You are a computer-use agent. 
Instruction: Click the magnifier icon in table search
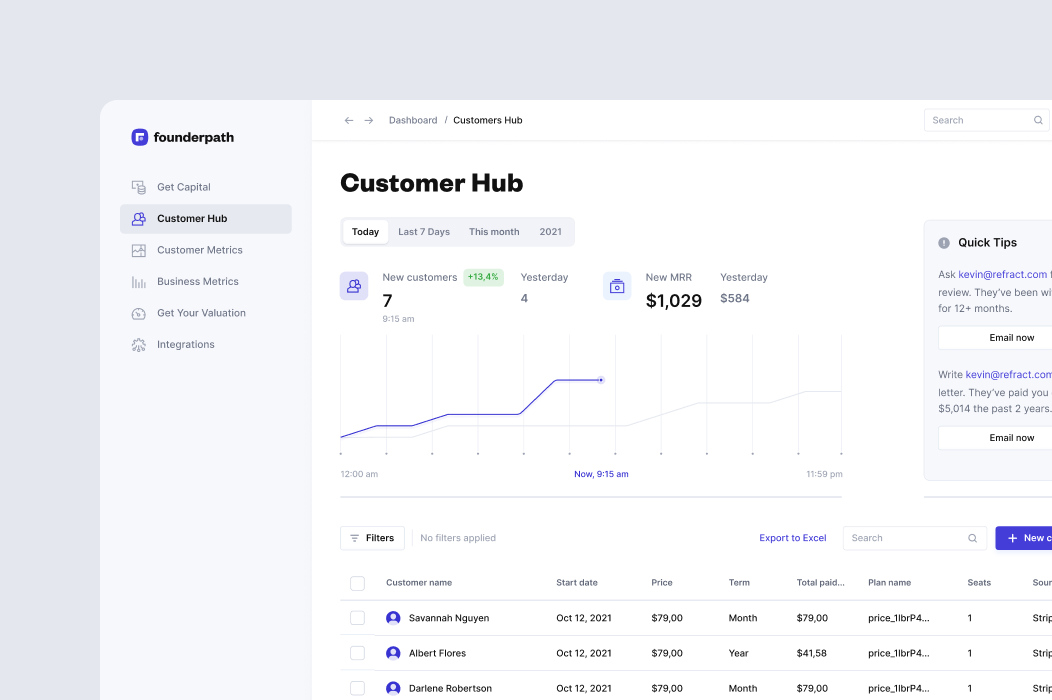point(972,538)
